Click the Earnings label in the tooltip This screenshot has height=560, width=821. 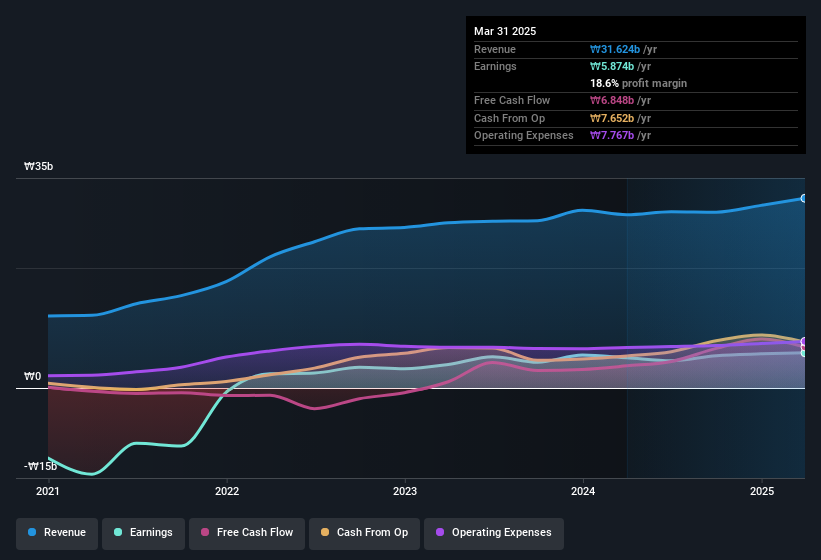pyautogui.click(x=495, y=66)
